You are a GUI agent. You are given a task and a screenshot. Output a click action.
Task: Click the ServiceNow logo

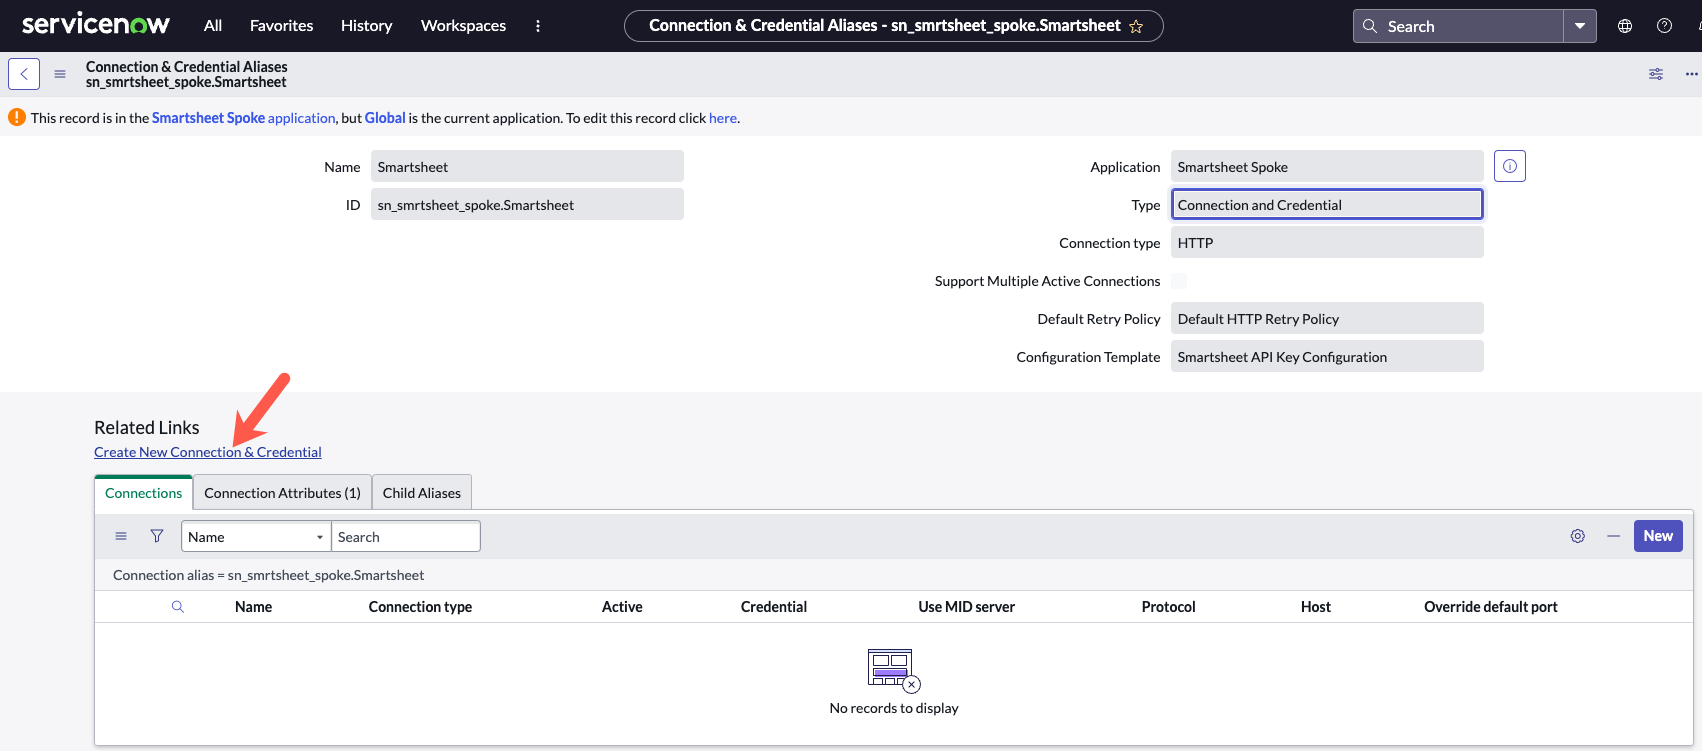96,25
